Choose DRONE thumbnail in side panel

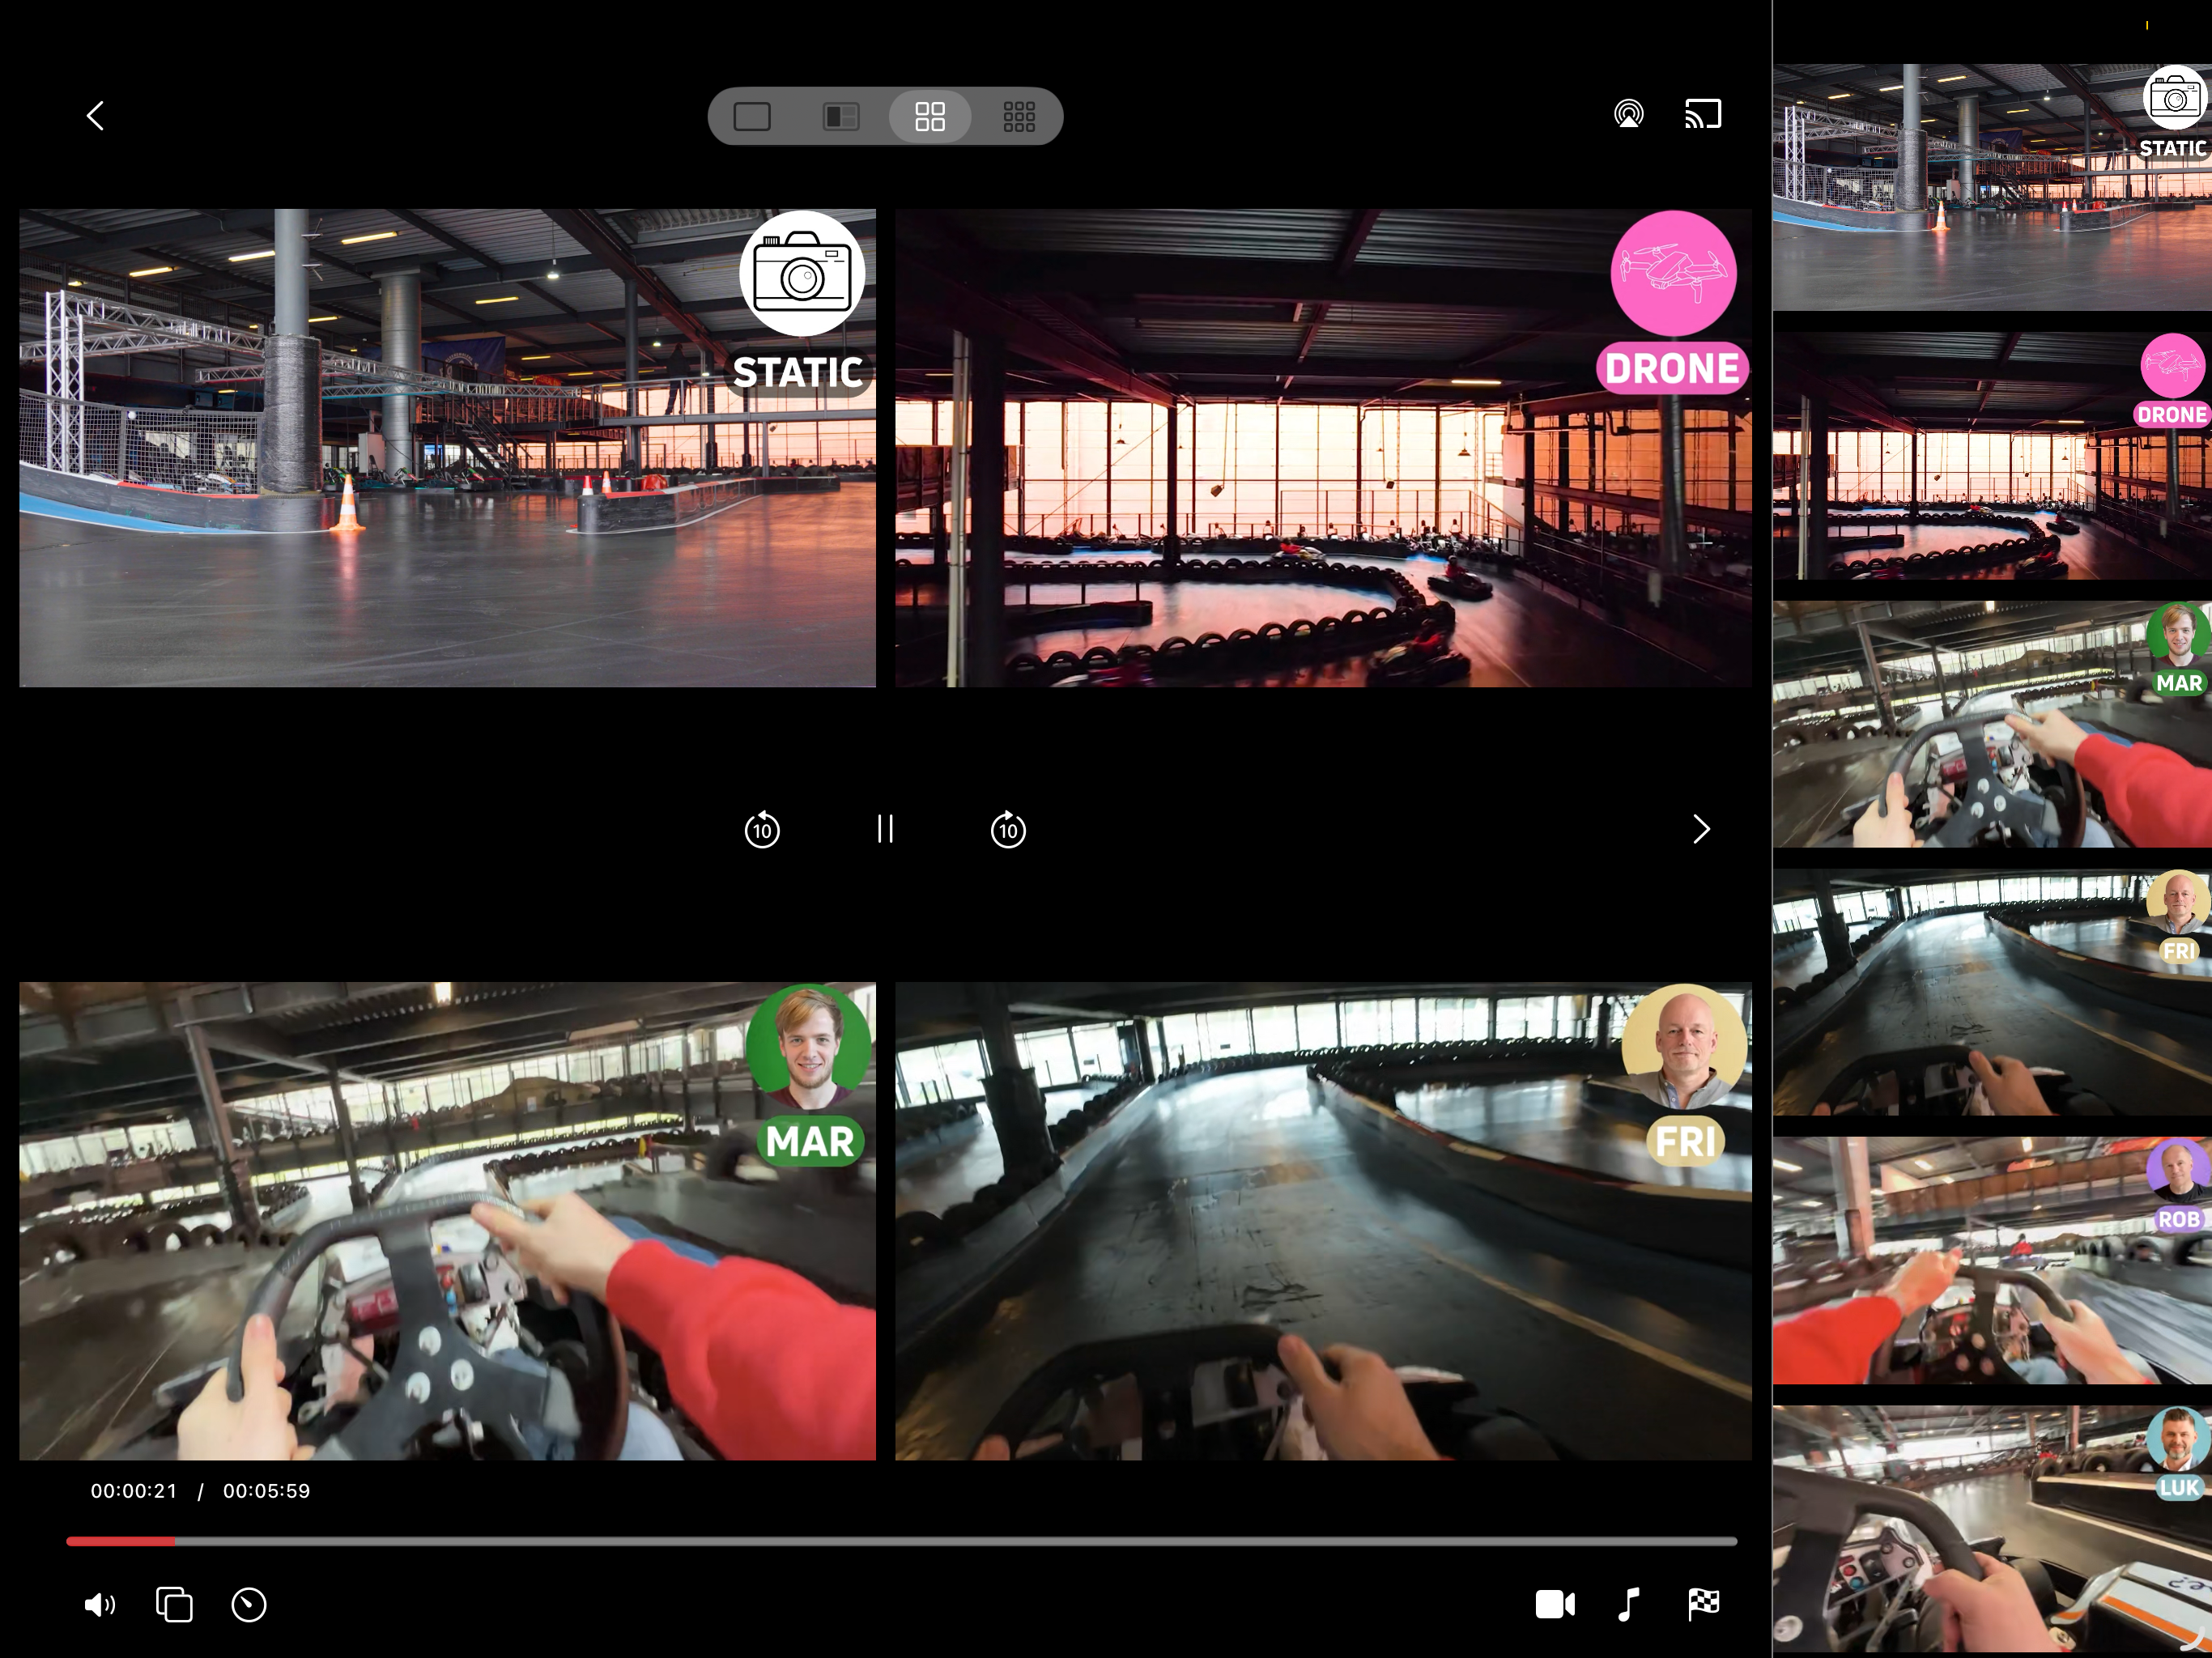coord(1992,456)
